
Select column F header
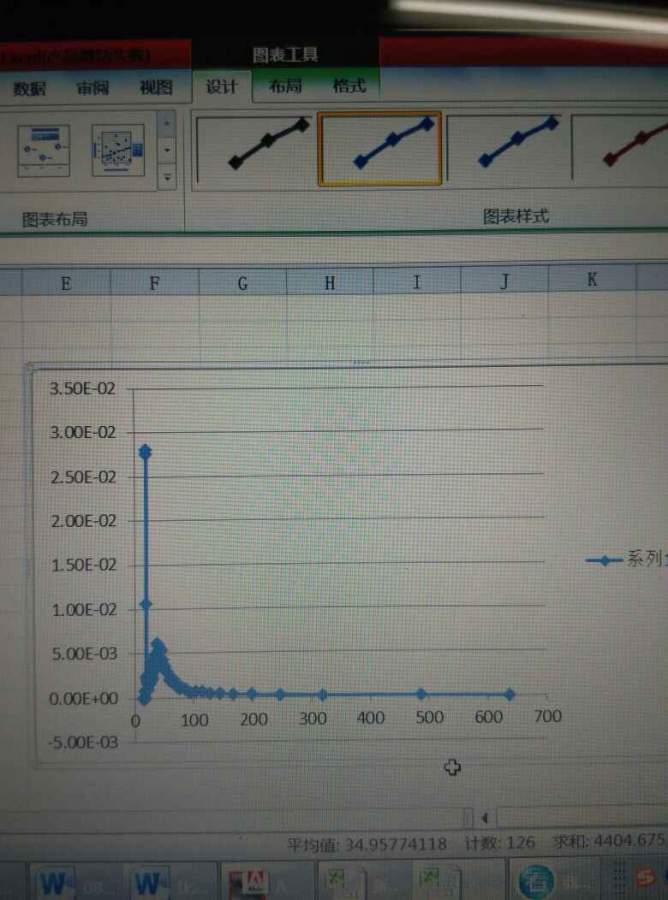(x=154, y=283)
